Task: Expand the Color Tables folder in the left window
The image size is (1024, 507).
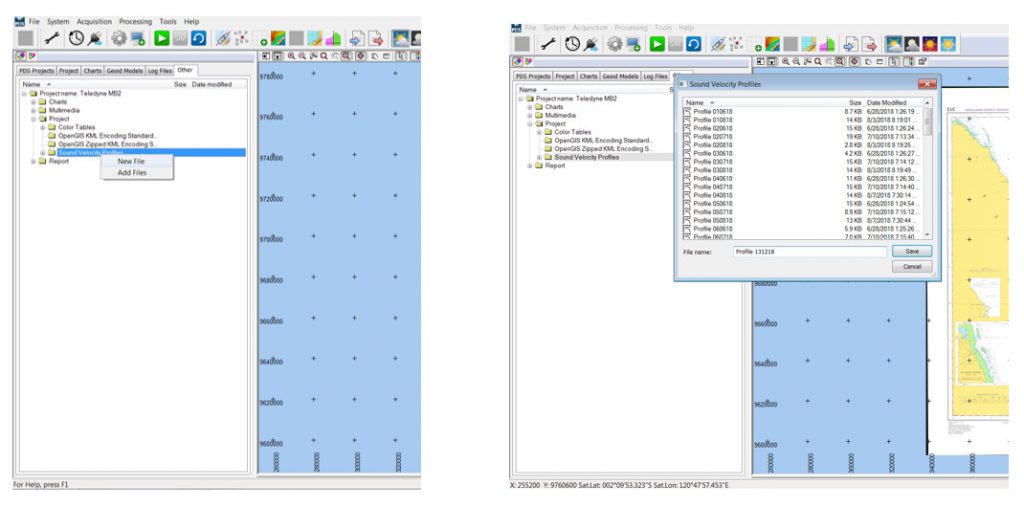Action: 42,127
